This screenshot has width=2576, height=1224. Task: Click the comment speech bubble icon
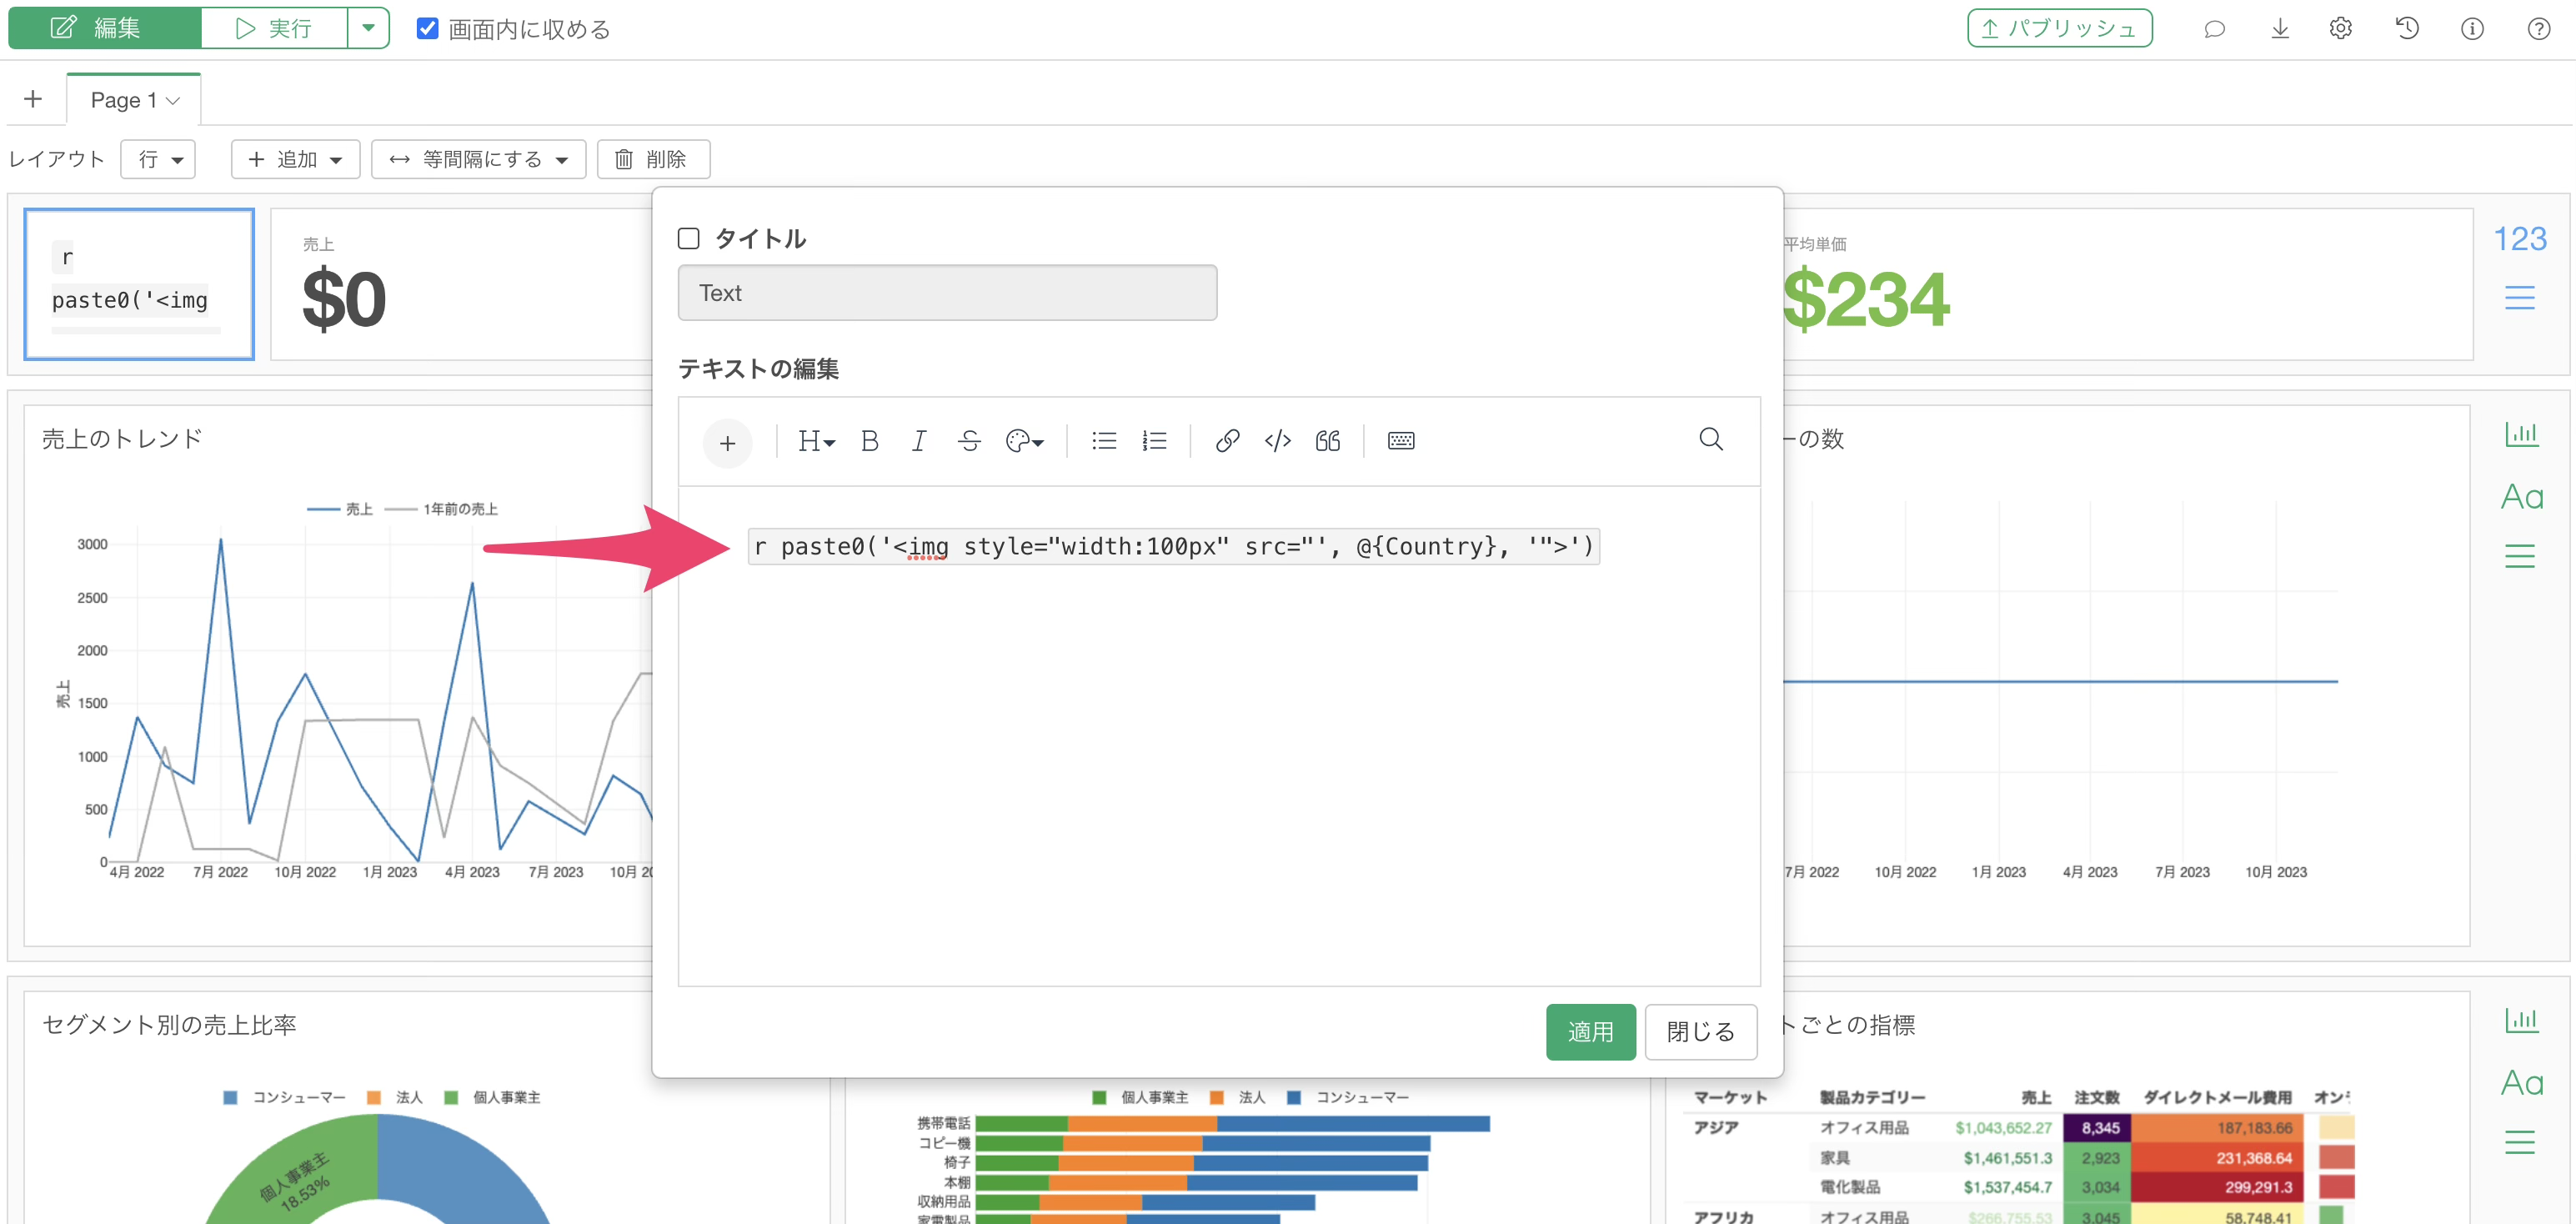point(2214,28)
